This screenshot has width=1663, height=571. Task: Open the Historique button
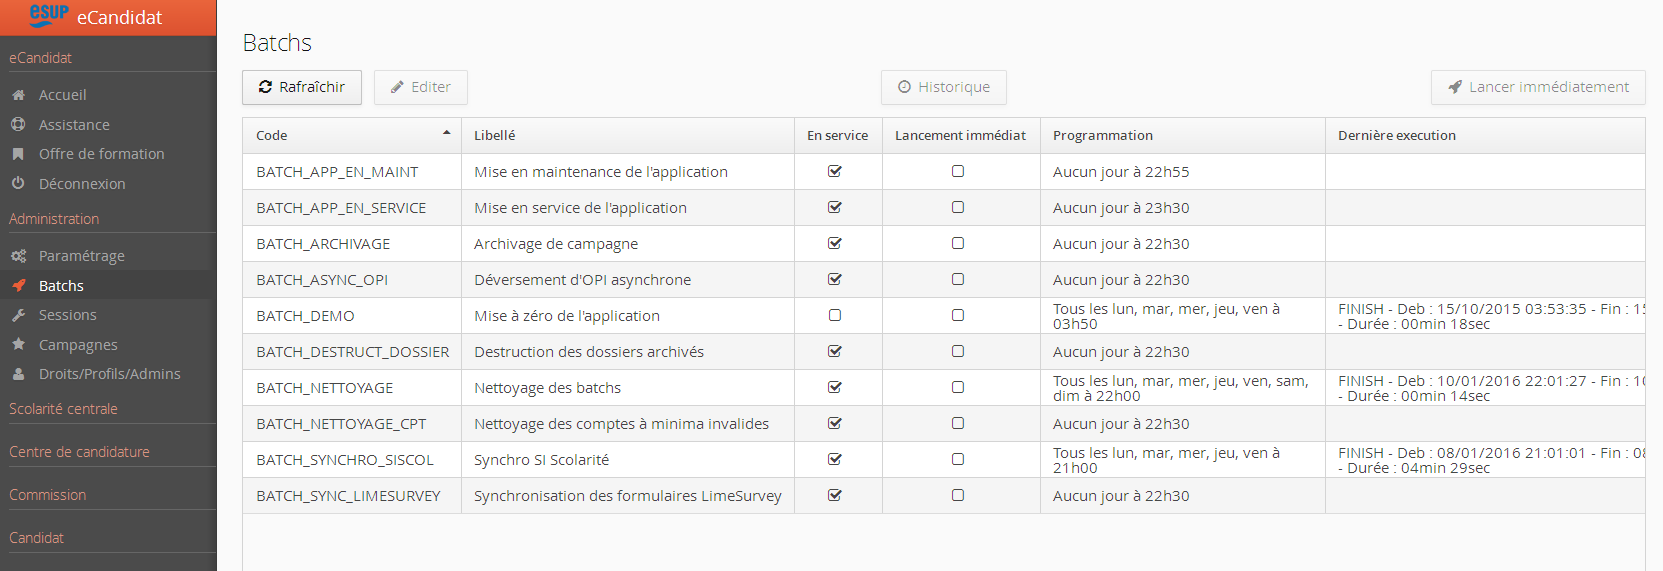pos(943,87)
